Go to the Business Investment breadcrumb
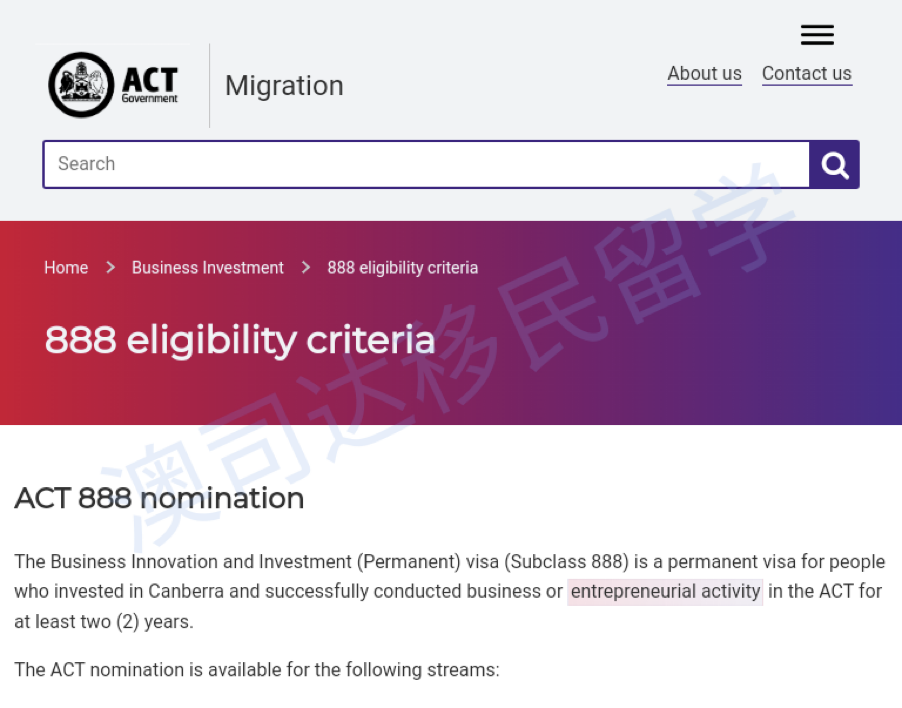The width and height of the screenshot is (902, 708). point(207,267)
